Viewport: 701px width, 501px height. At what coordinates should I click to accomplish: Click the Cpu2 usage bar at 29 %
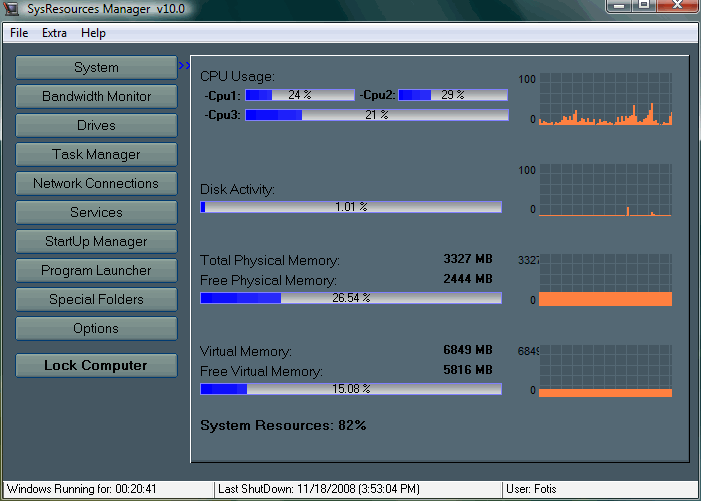coord(453,95)
